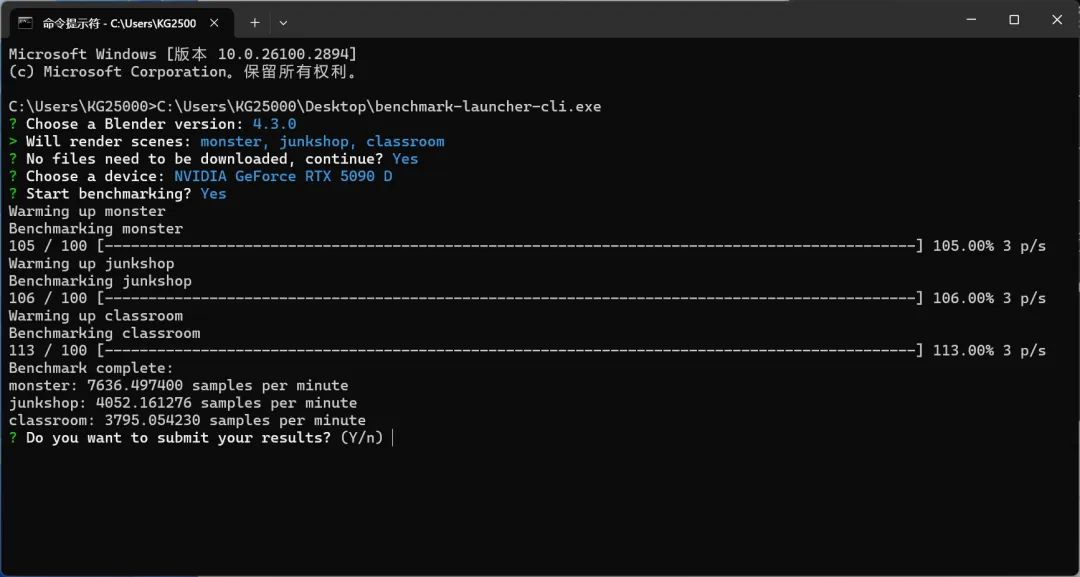Click the NVIDIA GeForce RTX 5090 D text

[x=283, y=176]
